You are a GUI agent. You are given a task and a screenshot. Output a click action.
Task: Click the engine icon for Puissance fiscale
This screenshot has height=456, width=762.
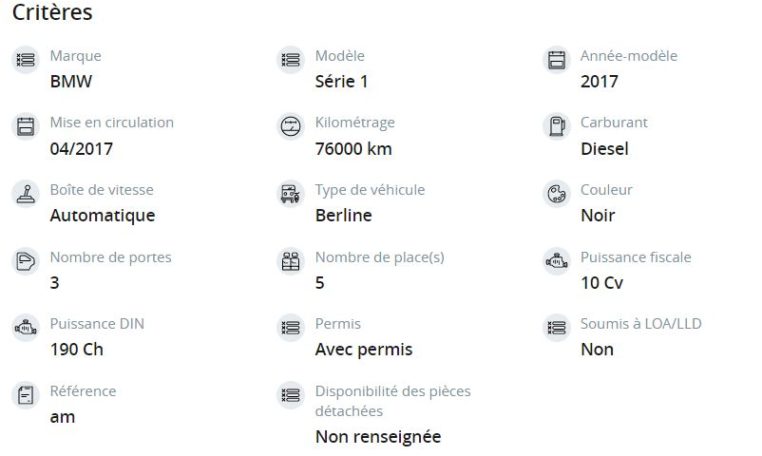tap(556, 261)
